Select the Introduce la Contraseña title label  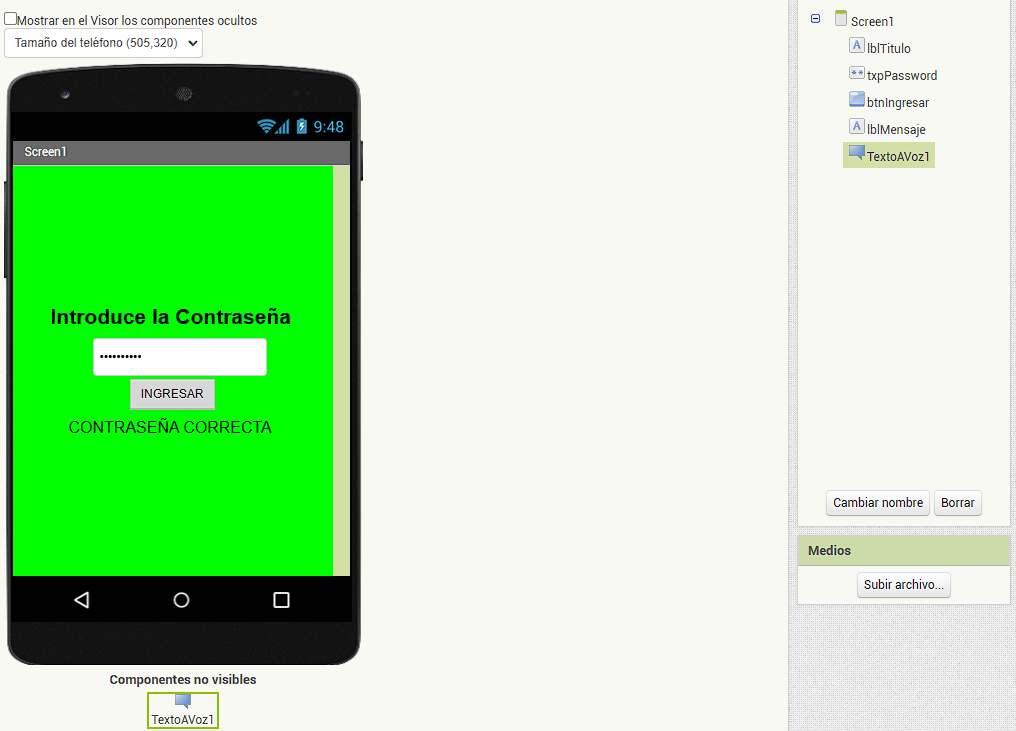click(171, 317)
